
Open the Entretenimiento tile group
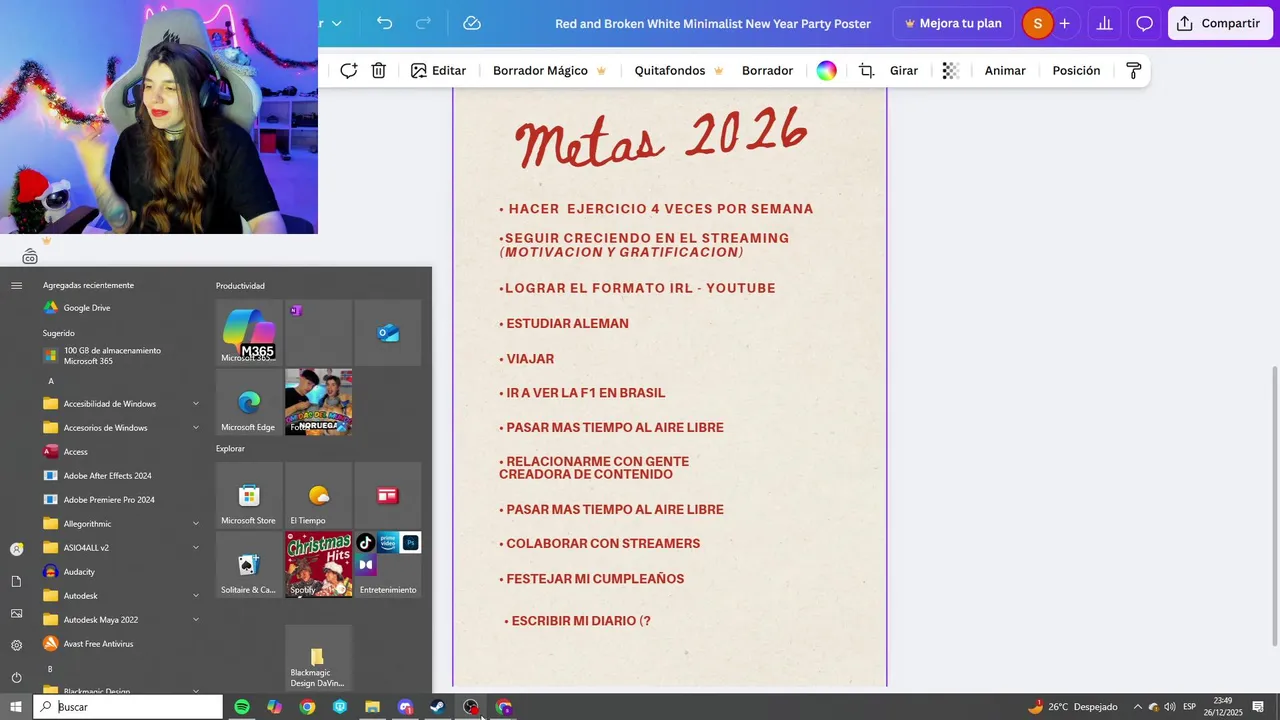388,564
